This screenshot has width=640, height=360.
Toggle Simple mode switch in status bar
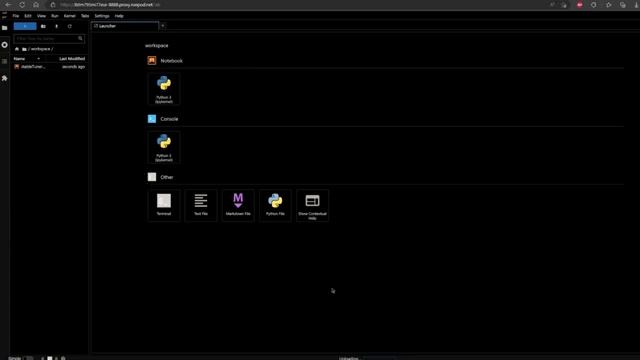pos(29,358)
